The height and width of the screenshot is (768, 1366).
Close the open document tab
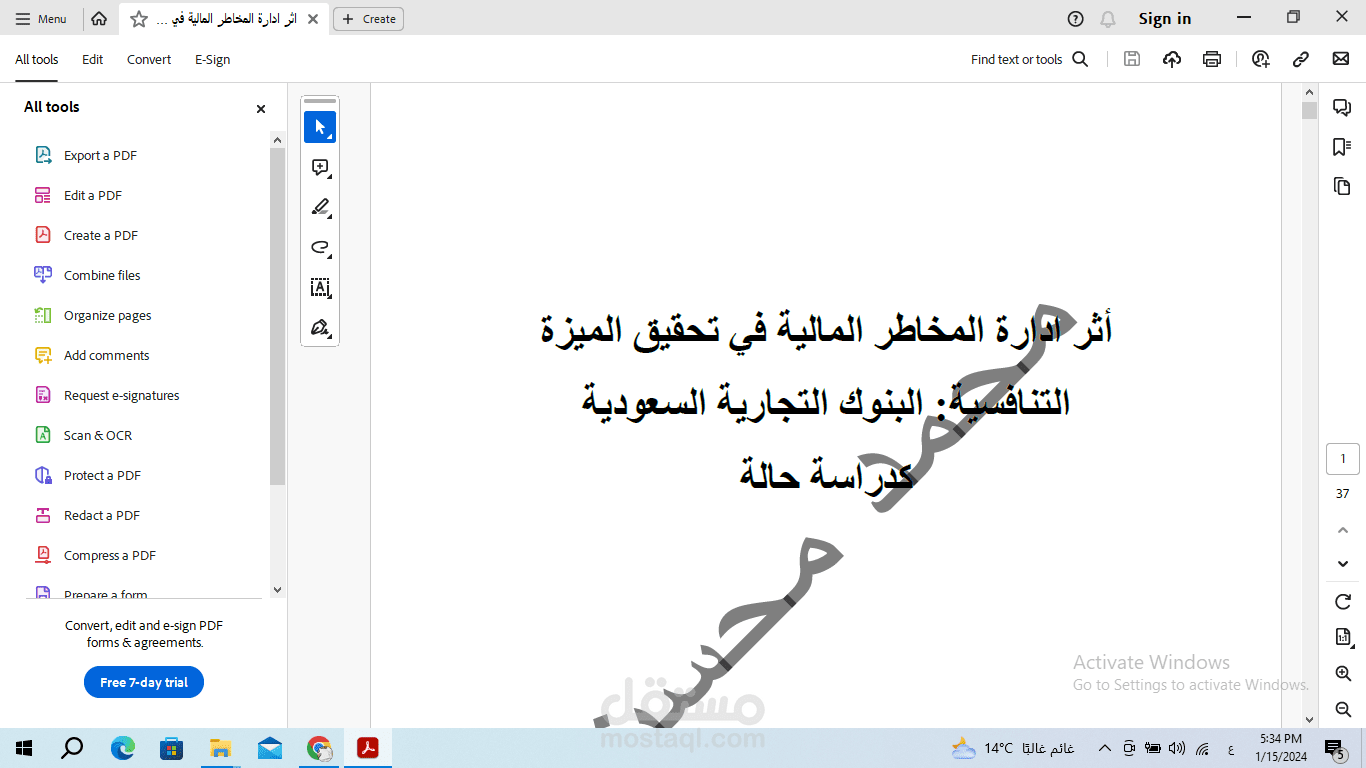(x=313, y=19)
